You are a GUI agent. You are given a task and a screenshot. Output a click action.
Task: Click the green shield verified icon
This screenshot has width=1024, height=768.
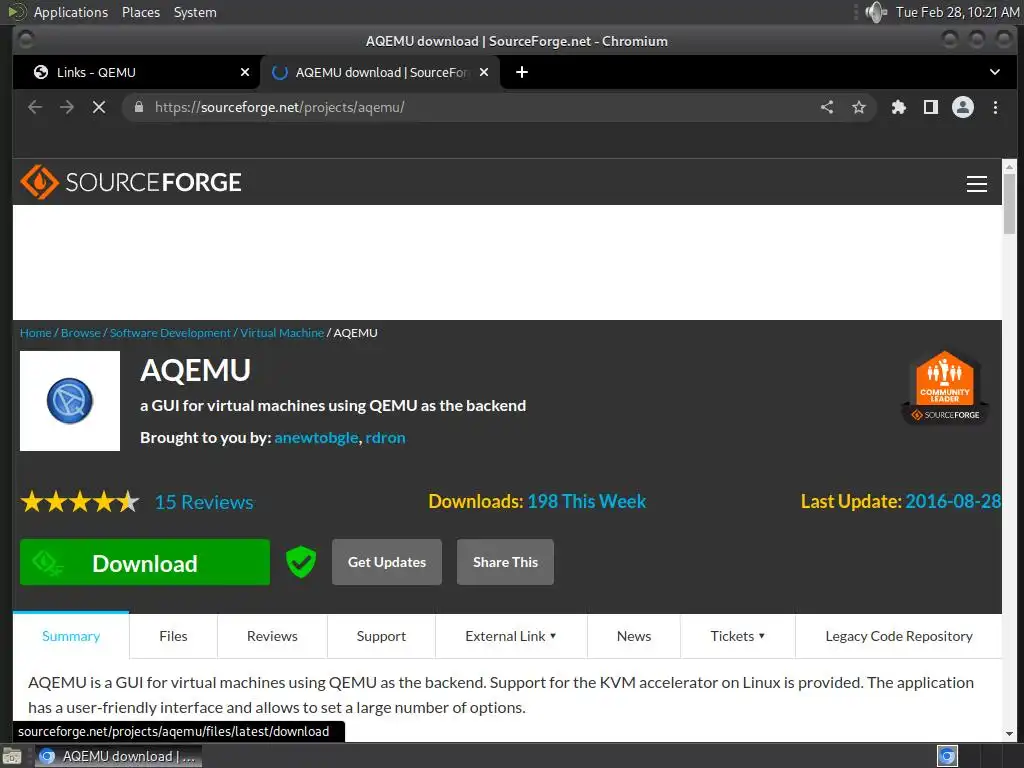301,562
